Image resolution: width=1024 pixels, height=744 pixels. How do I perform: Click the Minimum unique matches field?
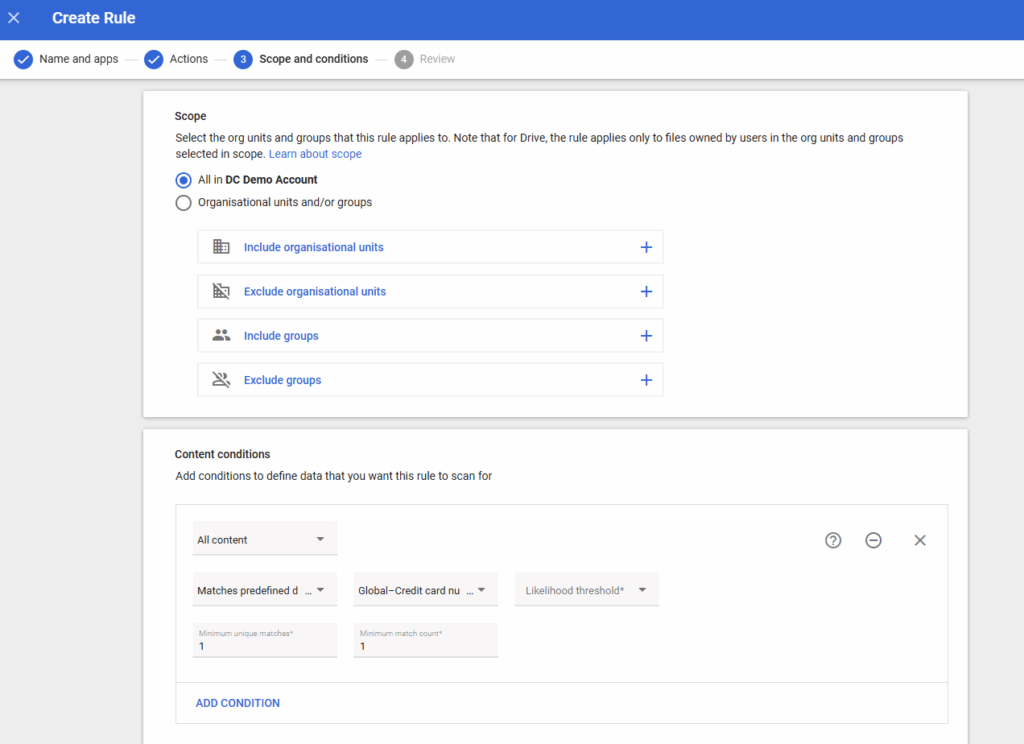click(x=264, y=640)
